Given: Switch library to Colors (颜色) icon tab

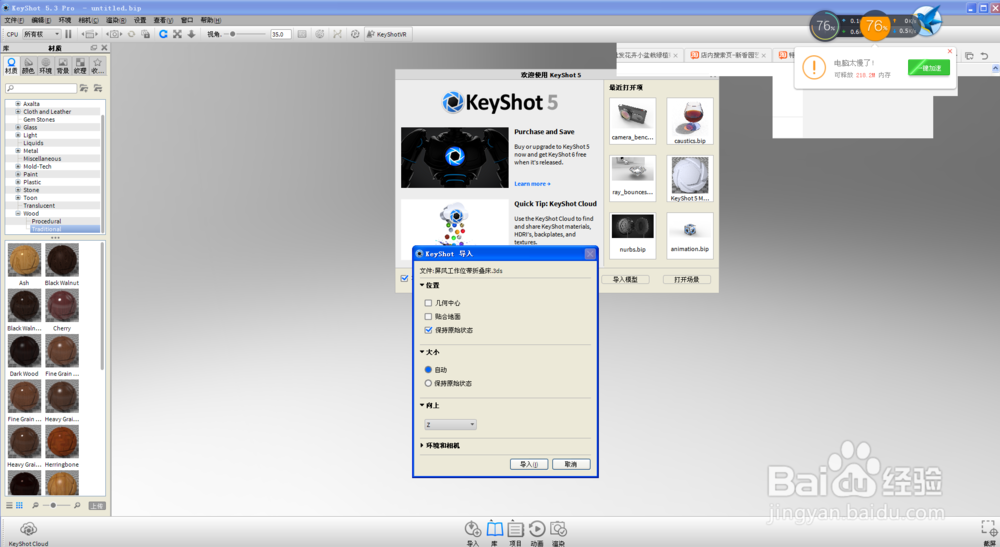Looking at the screenshot, I should [x=28, y=65].
